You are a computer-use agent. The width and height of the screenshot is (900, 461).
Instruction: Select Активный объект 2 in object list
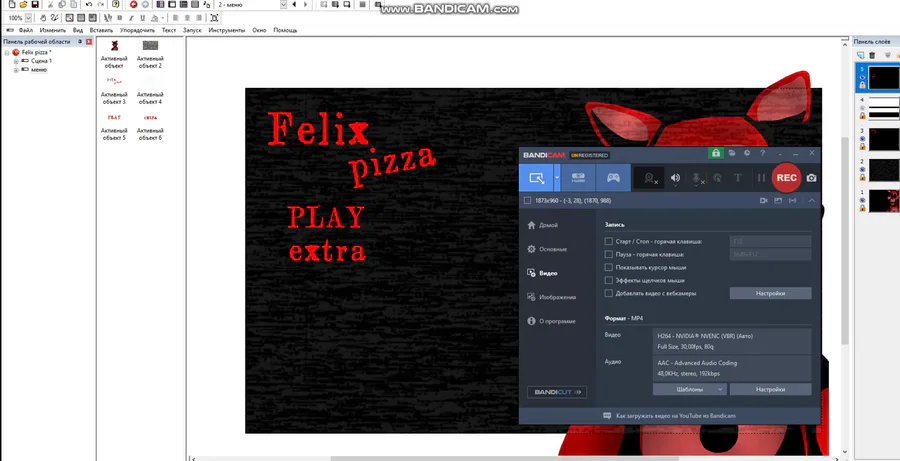(150, 53)
